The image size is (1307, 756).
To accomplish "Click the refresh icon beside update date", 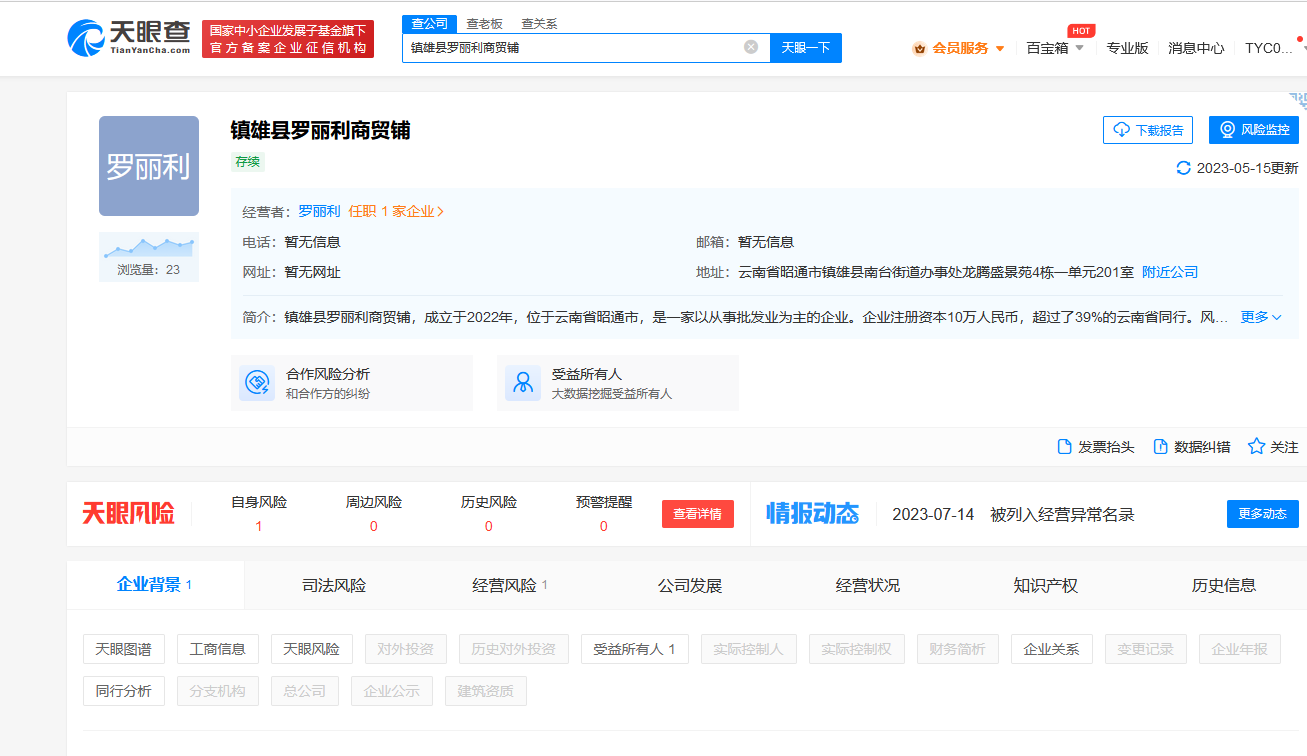I will click(x=1184, y=168).
